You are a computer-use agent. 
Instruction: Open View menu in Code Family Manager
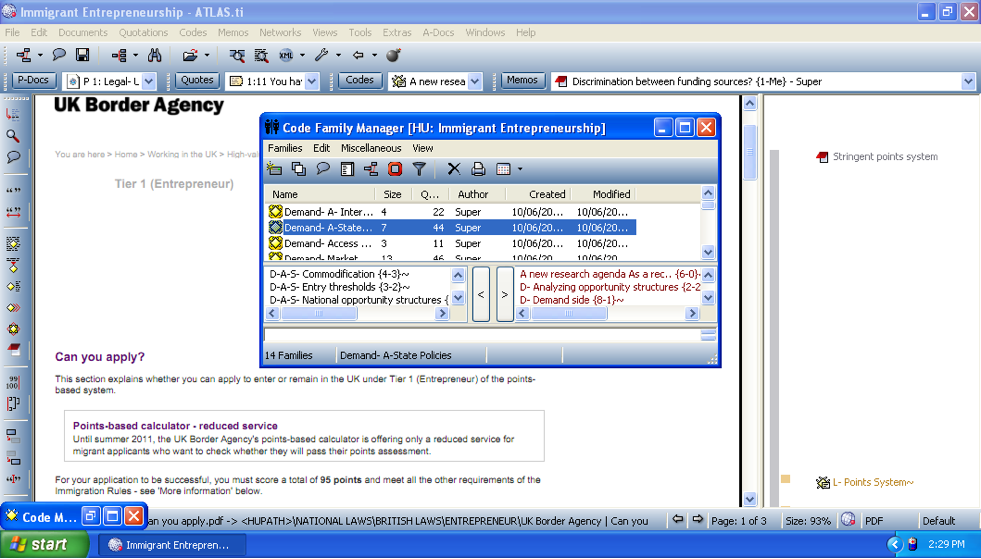coord(422,148)
